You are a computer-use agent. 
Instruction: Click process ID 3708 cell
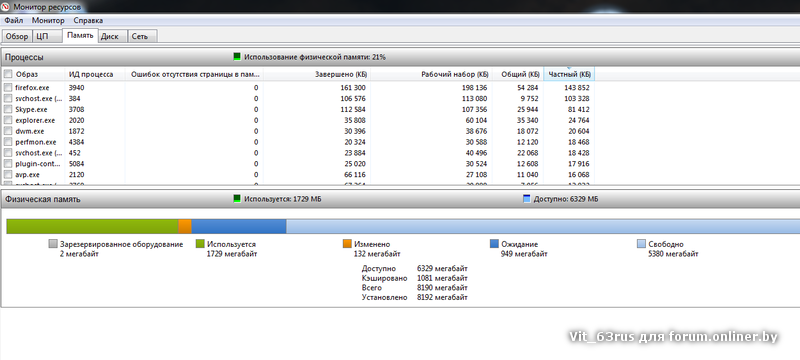(x=77, y=110)
